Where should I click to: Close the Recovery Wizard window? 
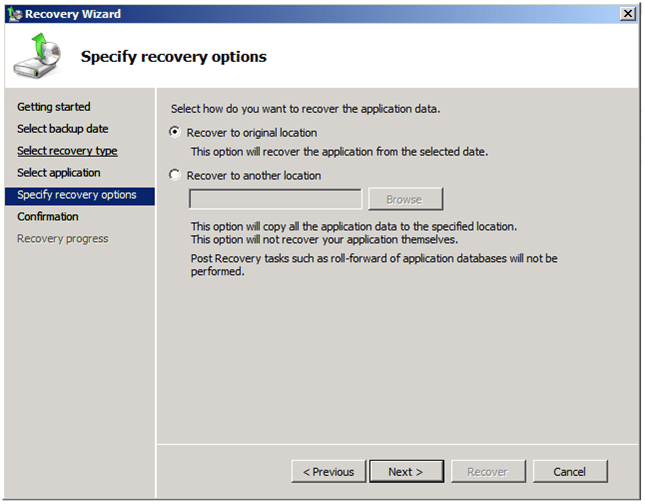click(627, 13)
